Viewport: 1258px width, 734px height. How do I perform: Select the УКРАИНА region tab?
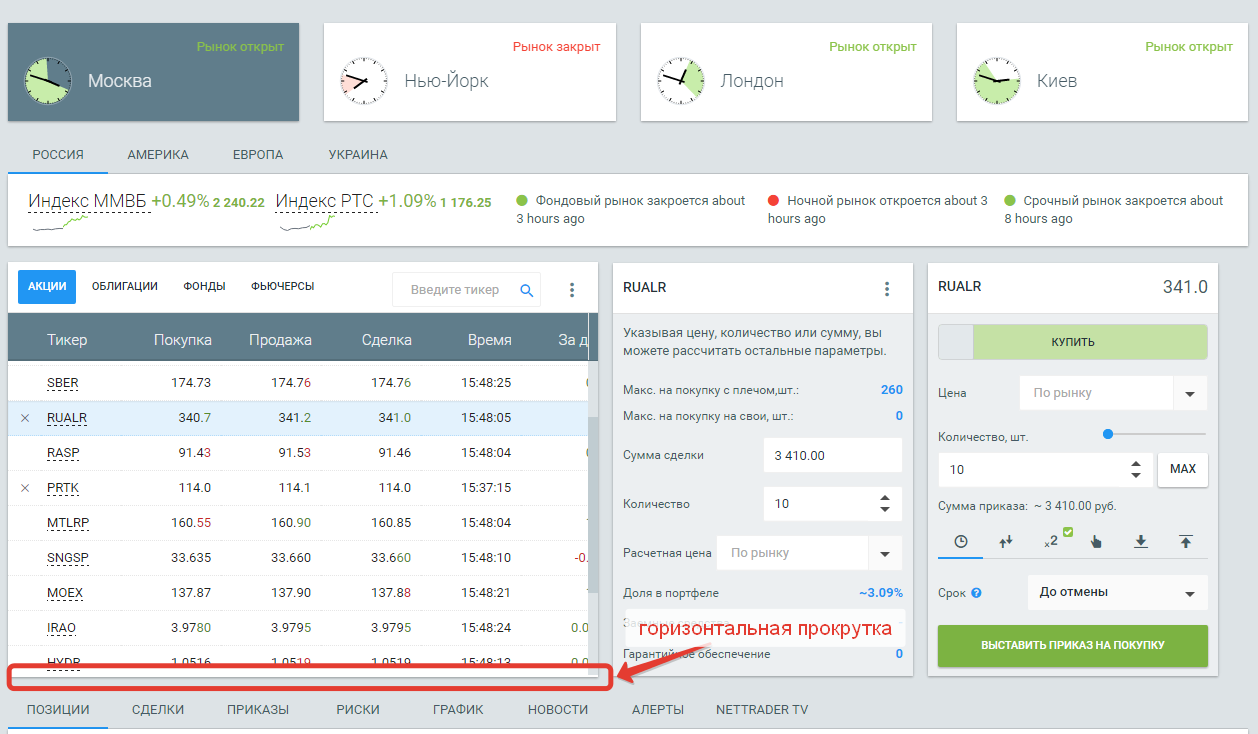click(x=358, y=155)
